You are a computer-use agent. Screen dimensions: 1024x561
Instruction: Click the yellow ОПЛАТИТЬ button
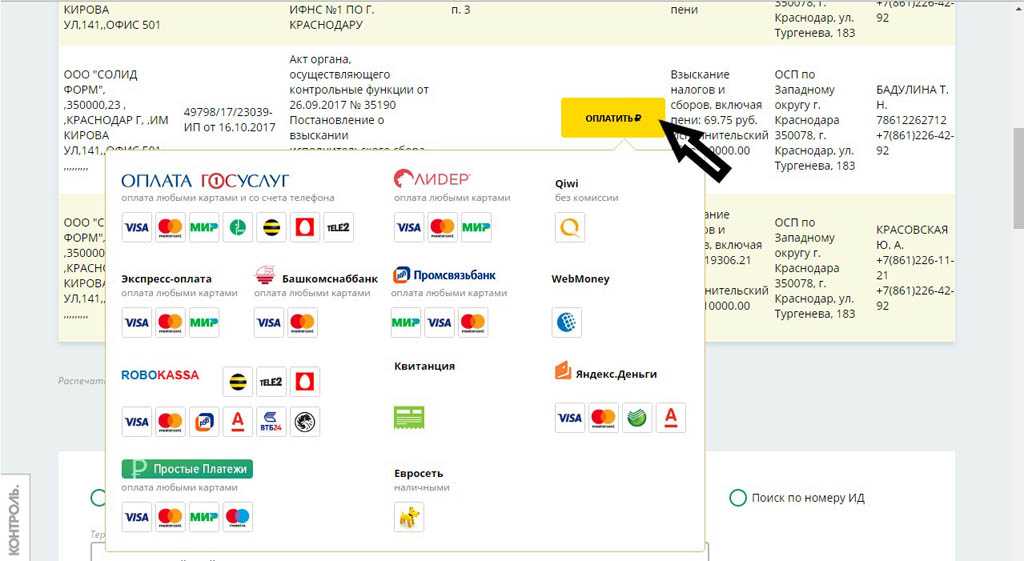[612, 118]
